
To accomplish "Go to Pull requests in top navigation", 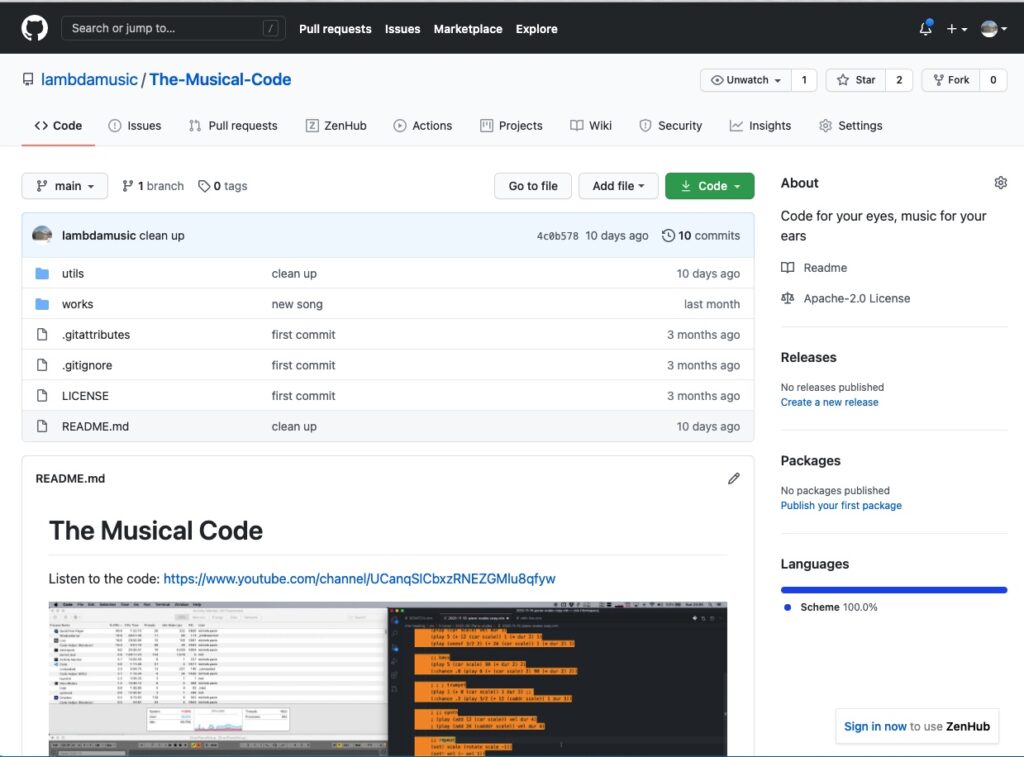I will (x=335, y=29).
